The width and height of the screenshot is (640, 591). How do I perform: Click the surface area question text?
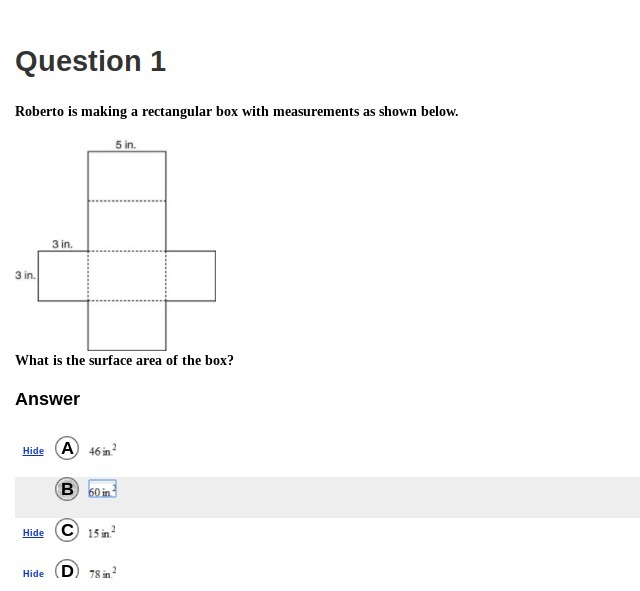(x=124, y=360)
